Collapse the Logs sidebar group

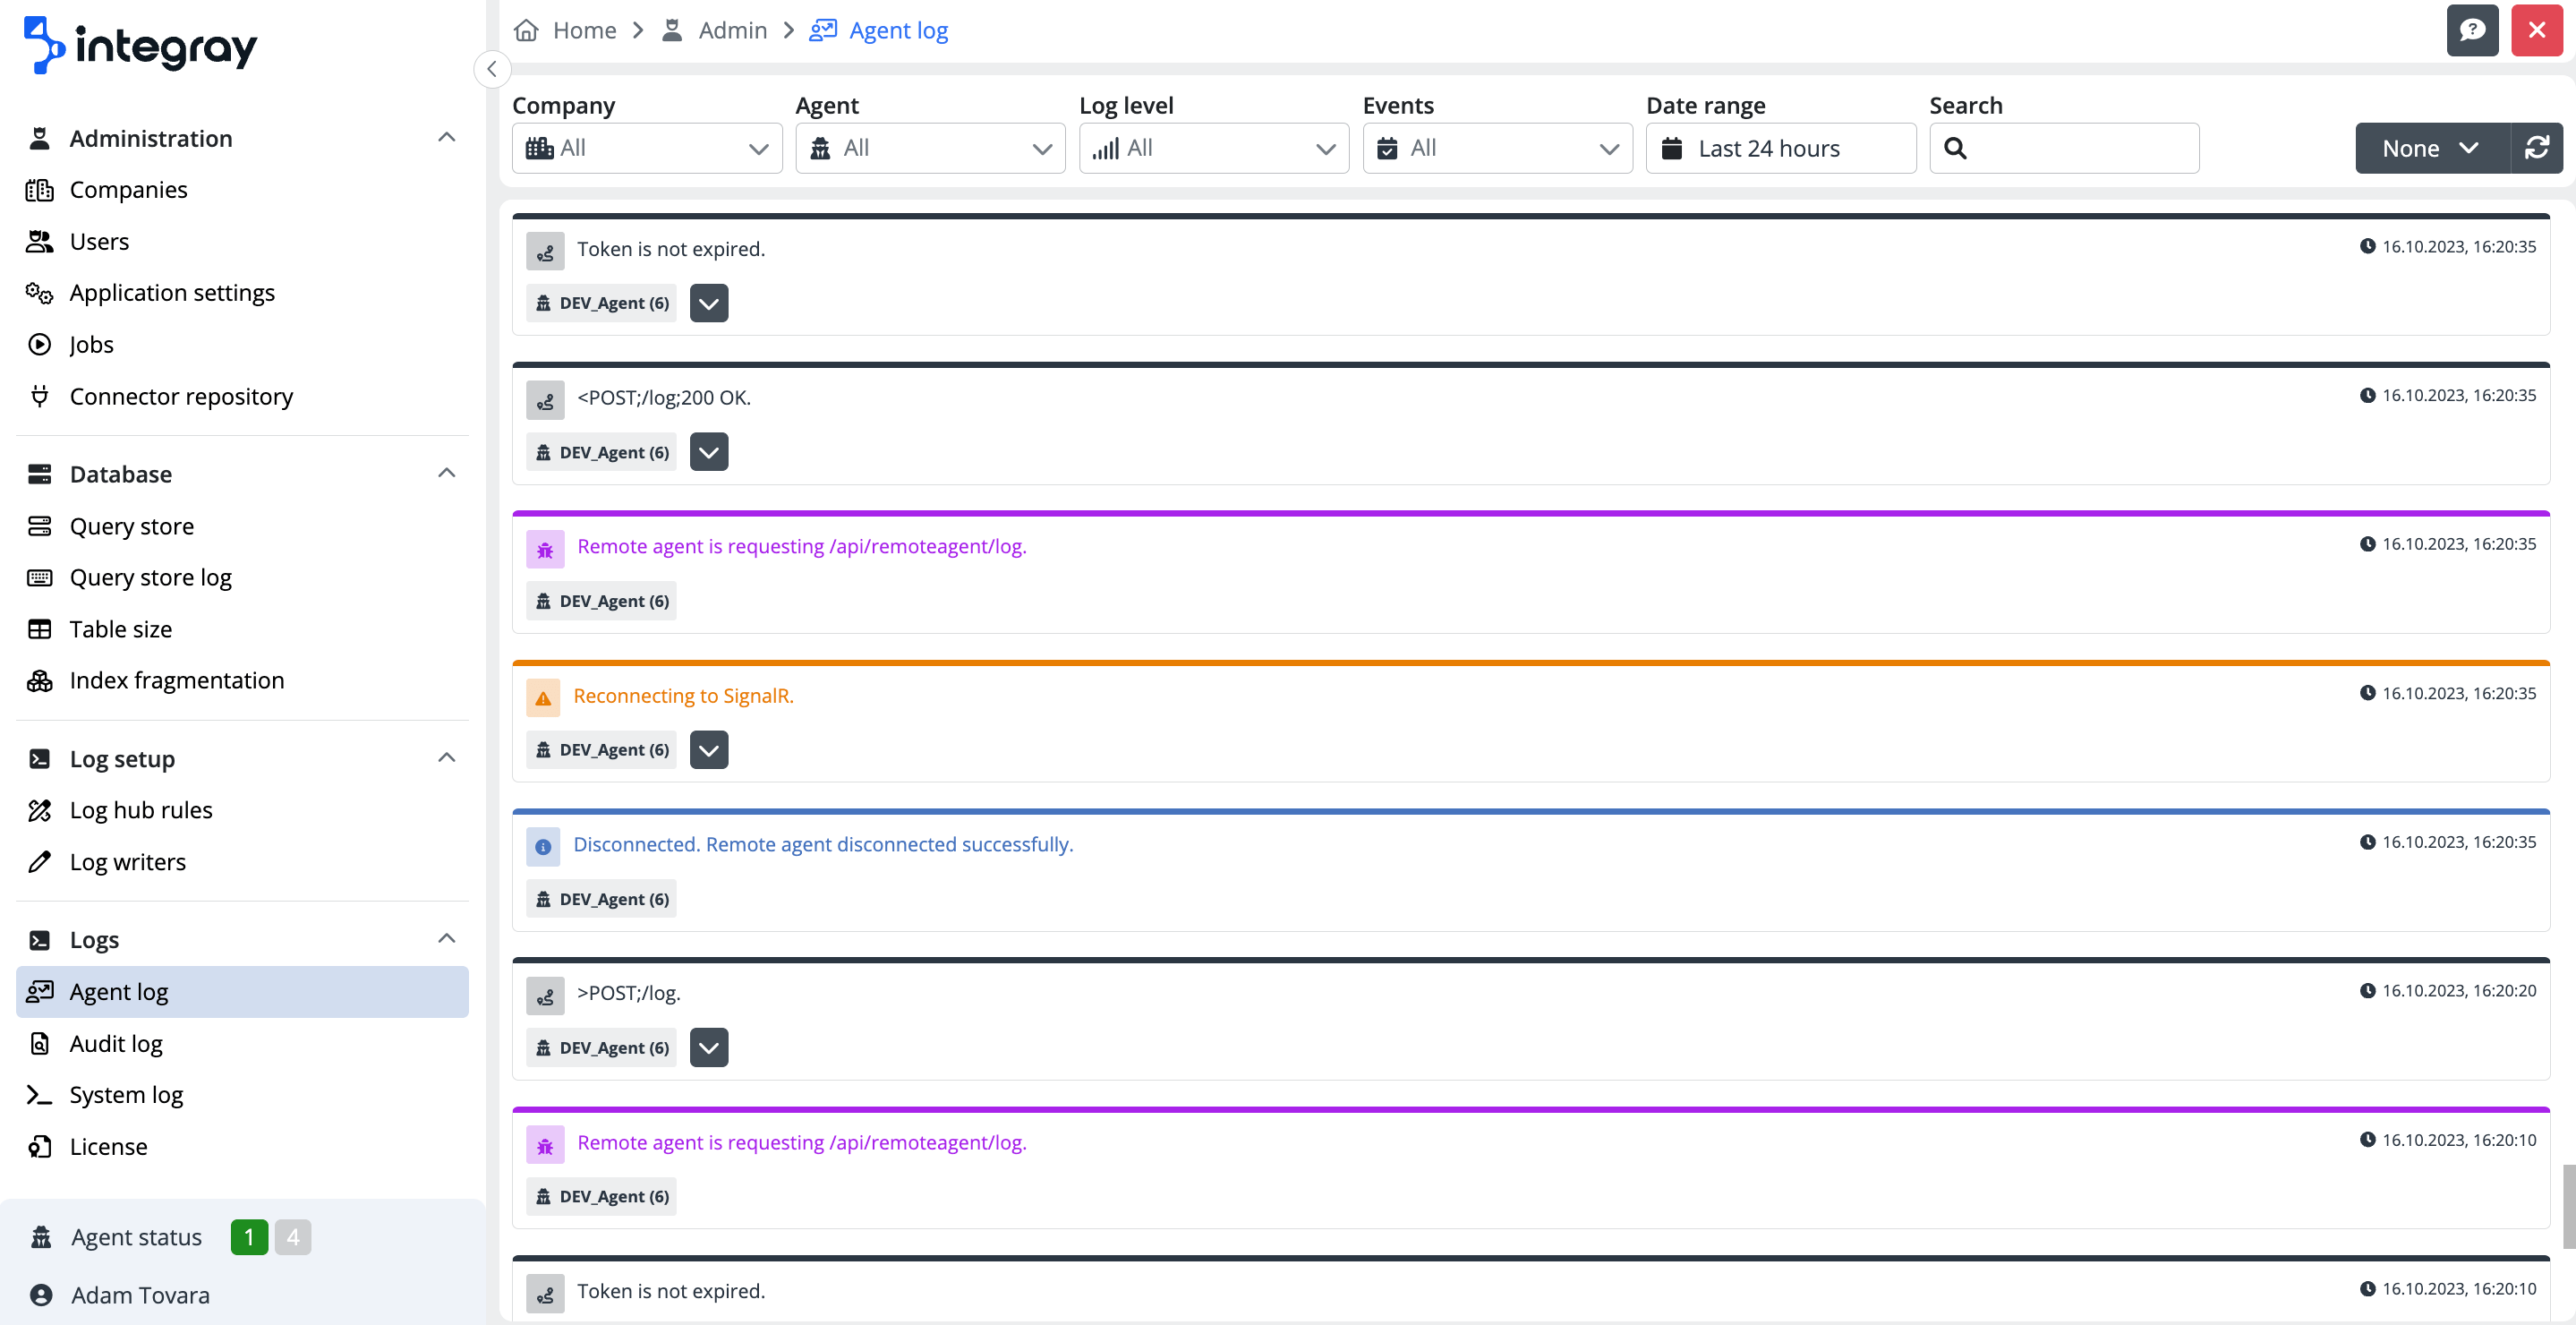tap(446, 938)
